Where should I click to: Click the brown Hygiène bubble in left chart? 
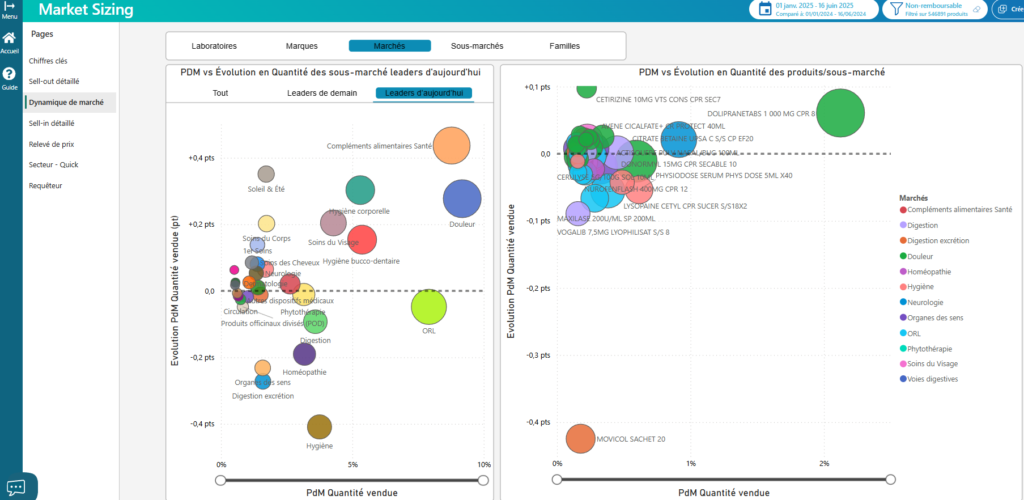click(319, 427)
